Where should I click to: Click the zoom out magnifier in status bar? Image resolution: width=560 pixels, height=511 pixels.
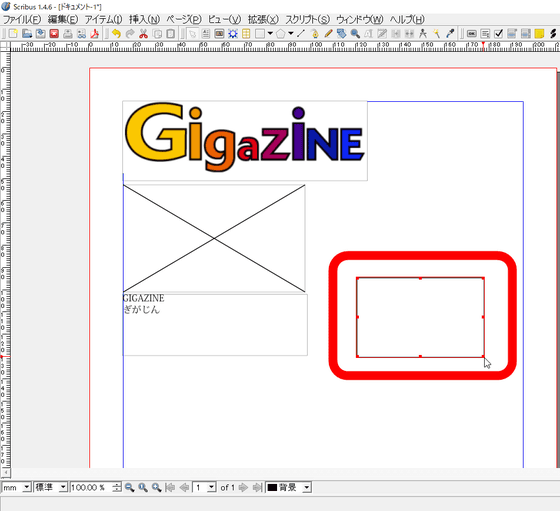point(129,487)
